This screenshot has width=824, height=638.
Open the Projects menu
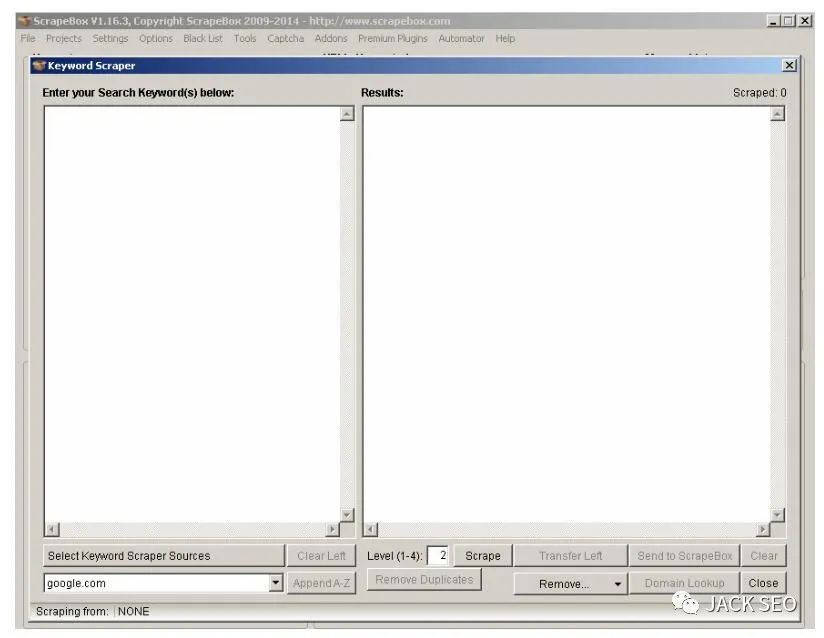coord(64,38)
